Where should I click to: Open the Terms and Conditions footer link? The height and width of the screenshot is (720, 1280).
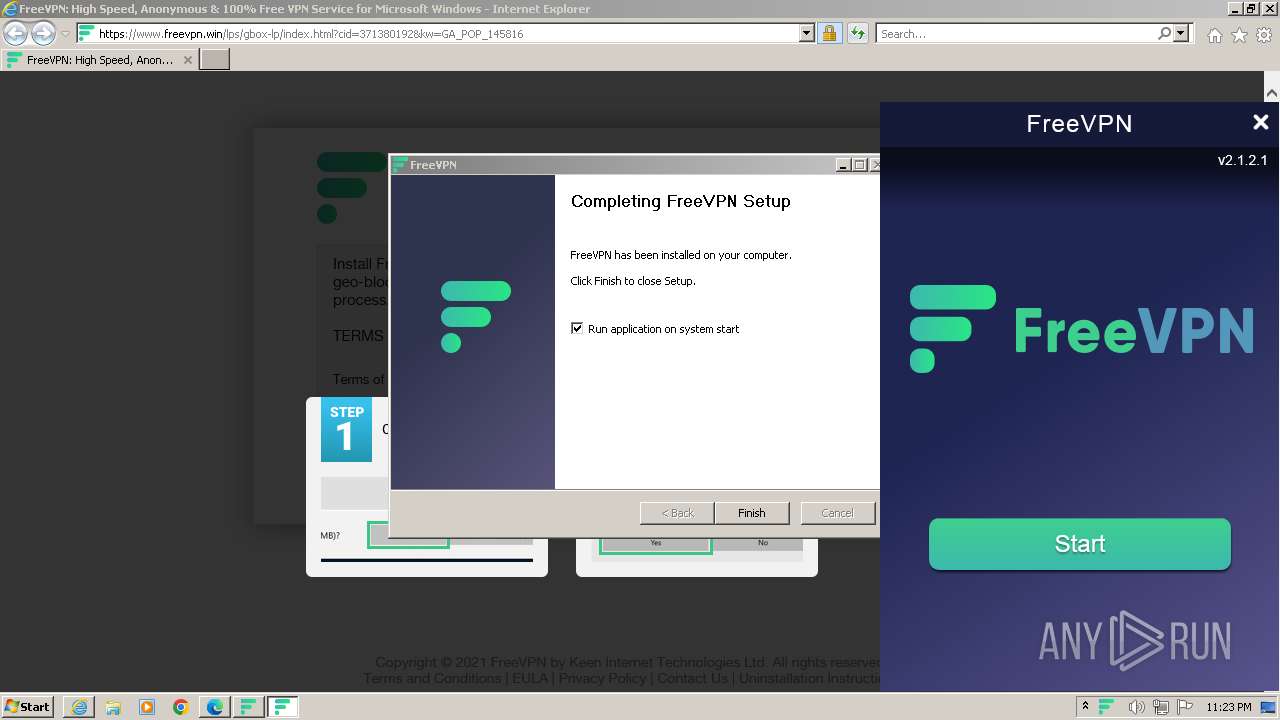(x=432, y=678)
